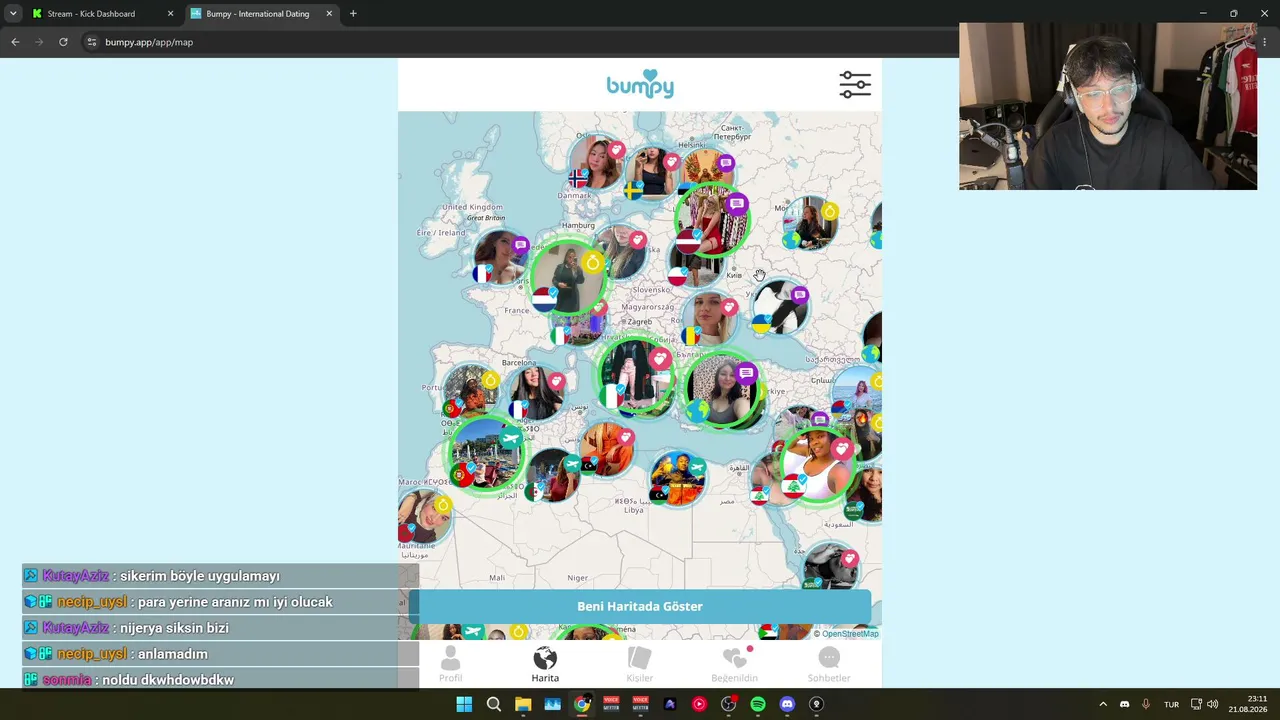Close the Kick Dashboard browser tab
This screenshot has height=720, width=1280.
tap(170, 14)
